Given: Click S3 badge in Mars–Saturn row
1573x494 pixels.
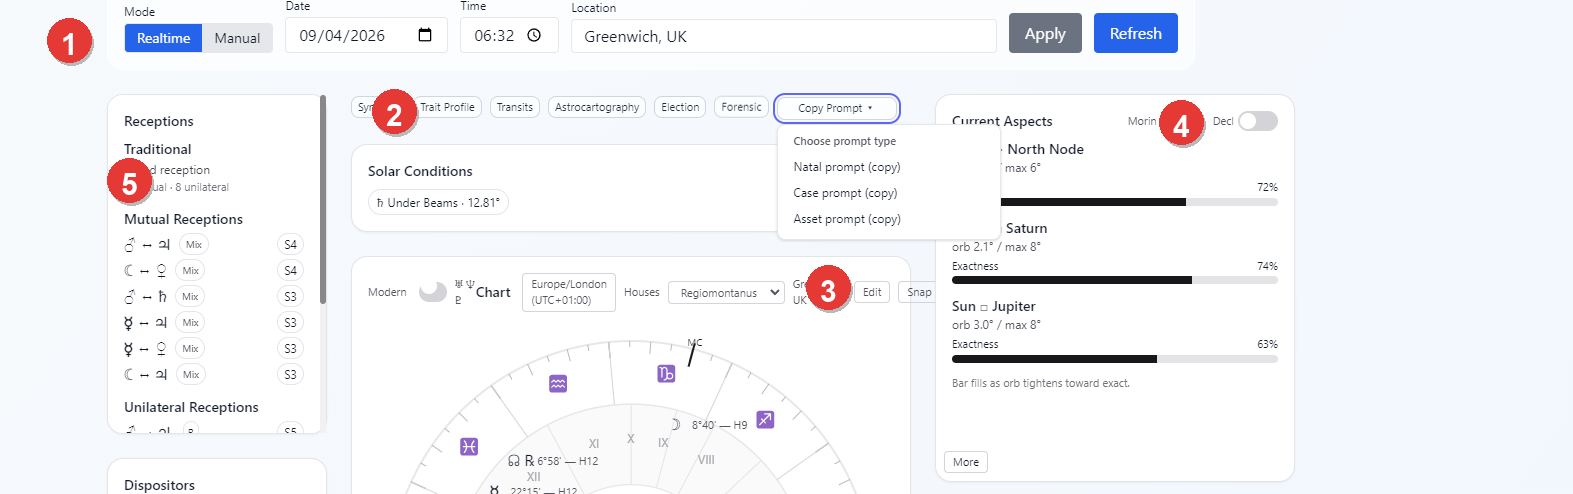Looking at the screenshot, I should coord(290,297).
